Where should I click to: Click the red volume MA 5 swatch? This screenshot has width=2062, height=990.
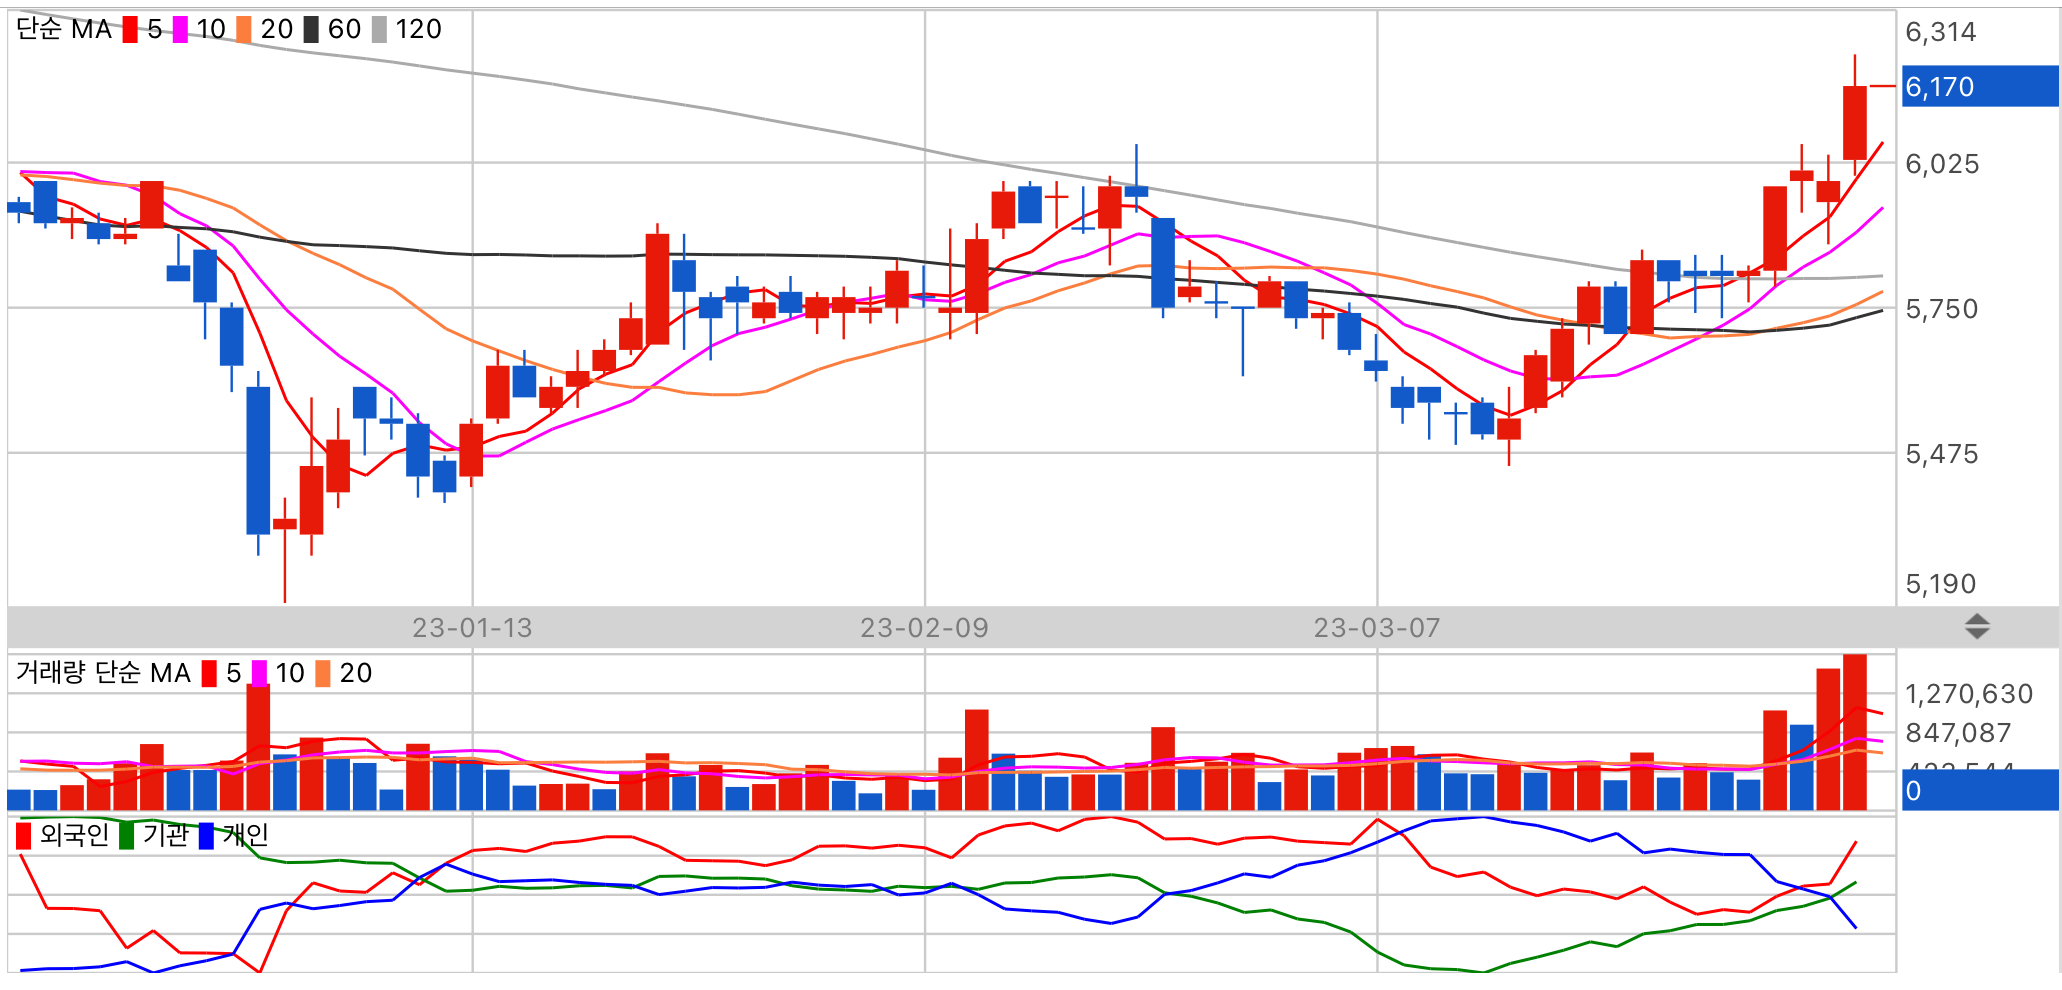[x=209, y=673]
